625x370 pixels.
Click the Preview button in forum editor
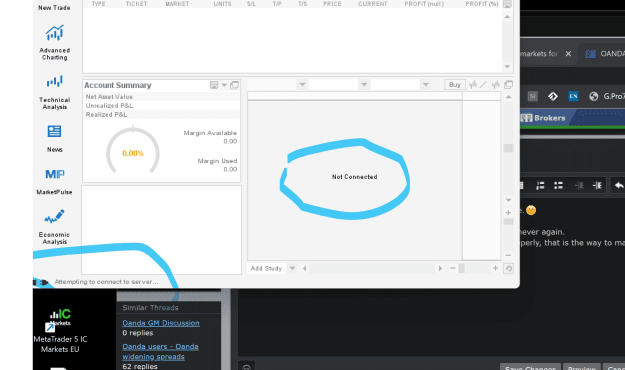point(582,367)
